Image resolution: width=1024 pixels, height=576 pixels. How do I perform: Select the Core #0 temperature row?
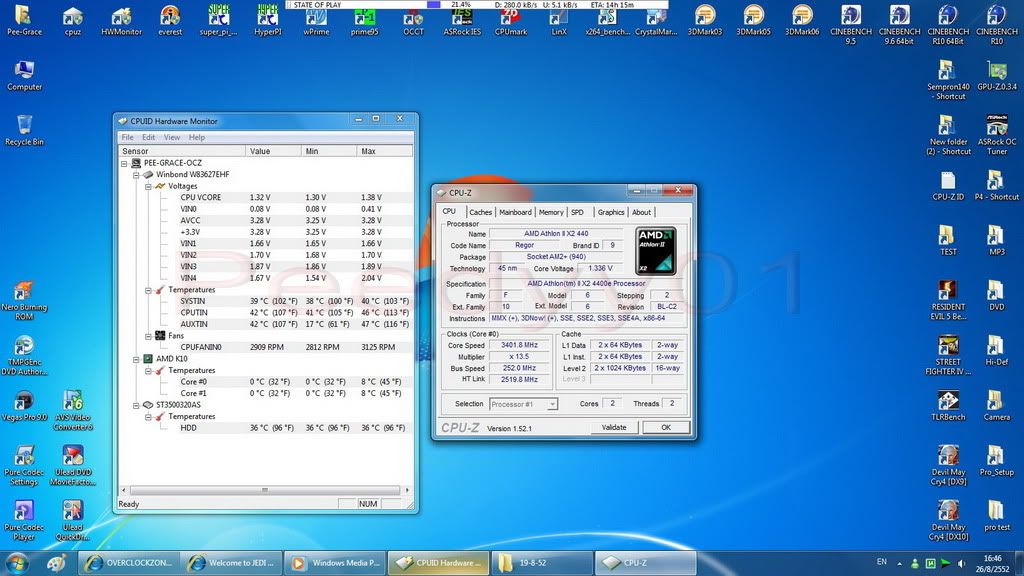(266, 382)
